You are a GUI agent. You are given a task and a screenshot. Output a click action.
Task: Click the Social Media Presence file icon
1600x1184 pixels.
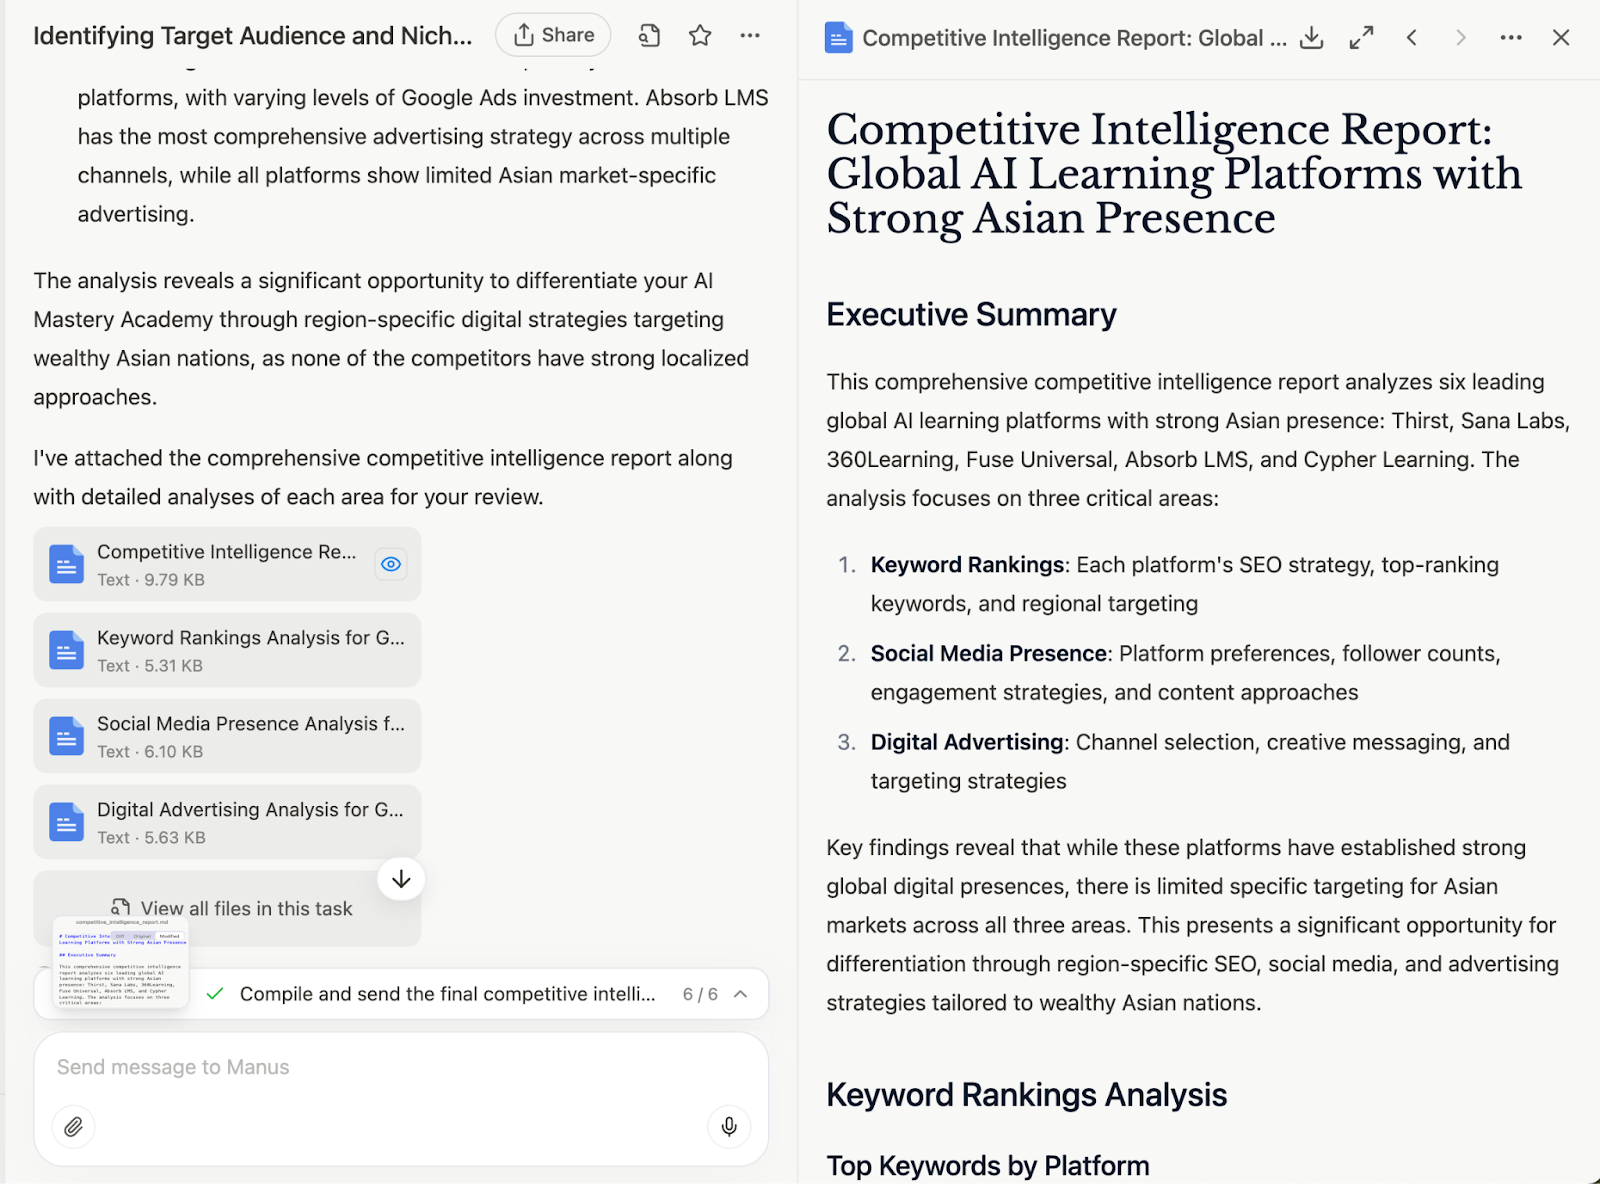(x=66, y=736)
